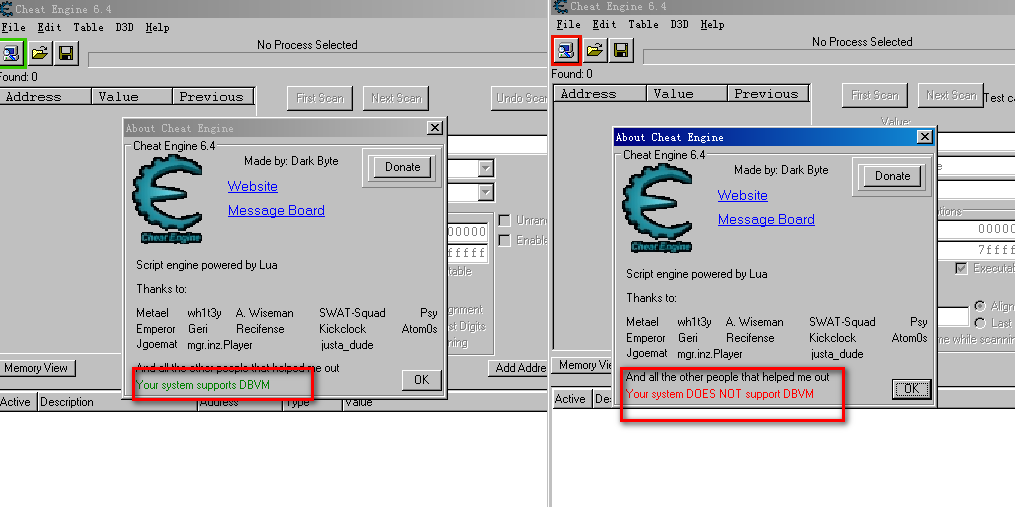Click process progress bar in left window
Image resolution: width=1015 pixels, height=507 pixels.
[318, 60]
